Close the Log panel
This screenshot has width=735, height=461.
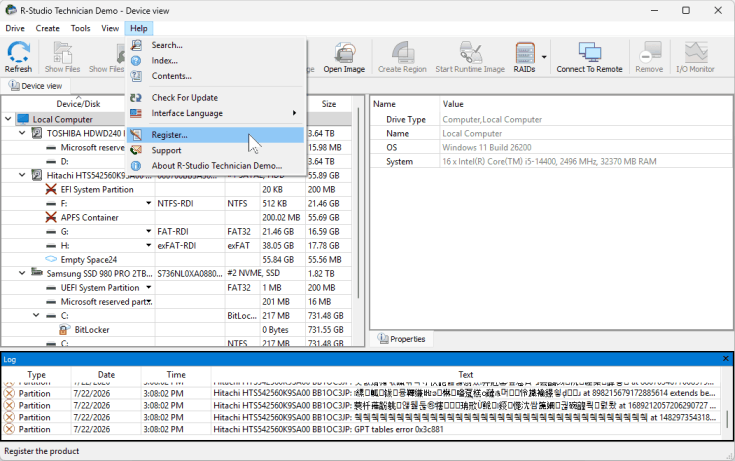pyautogui.click(x=726, y=359)
